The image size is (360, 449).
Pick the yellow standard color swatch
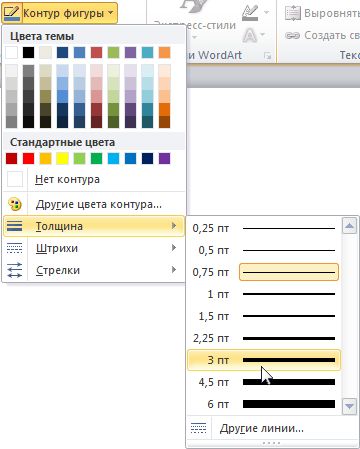[x=62, y=159]
